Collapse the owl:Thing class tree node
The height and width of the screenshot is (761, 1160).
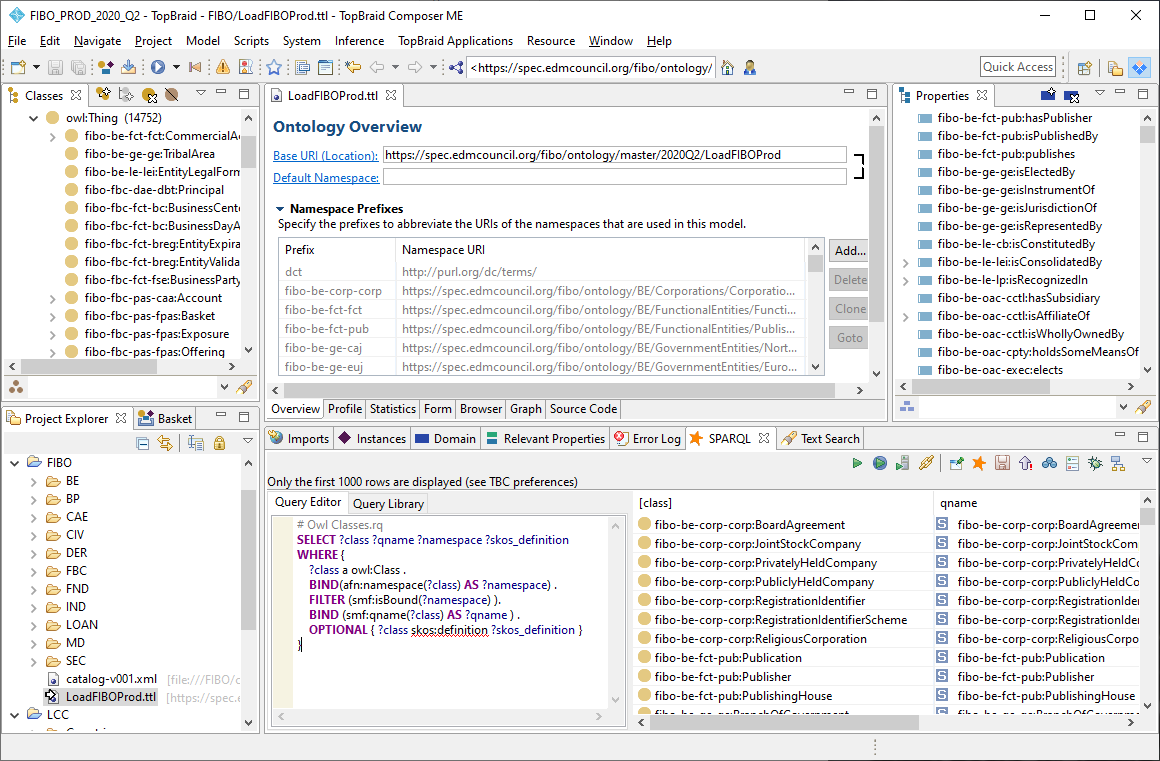coord(33,118)
